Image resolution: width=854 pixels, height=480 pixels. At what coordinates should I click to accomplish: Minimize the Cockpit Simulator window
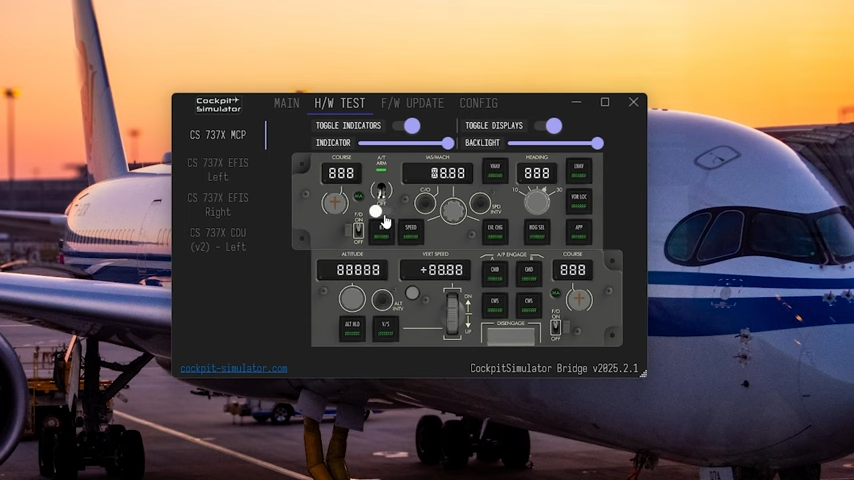[x=576, y=102]
